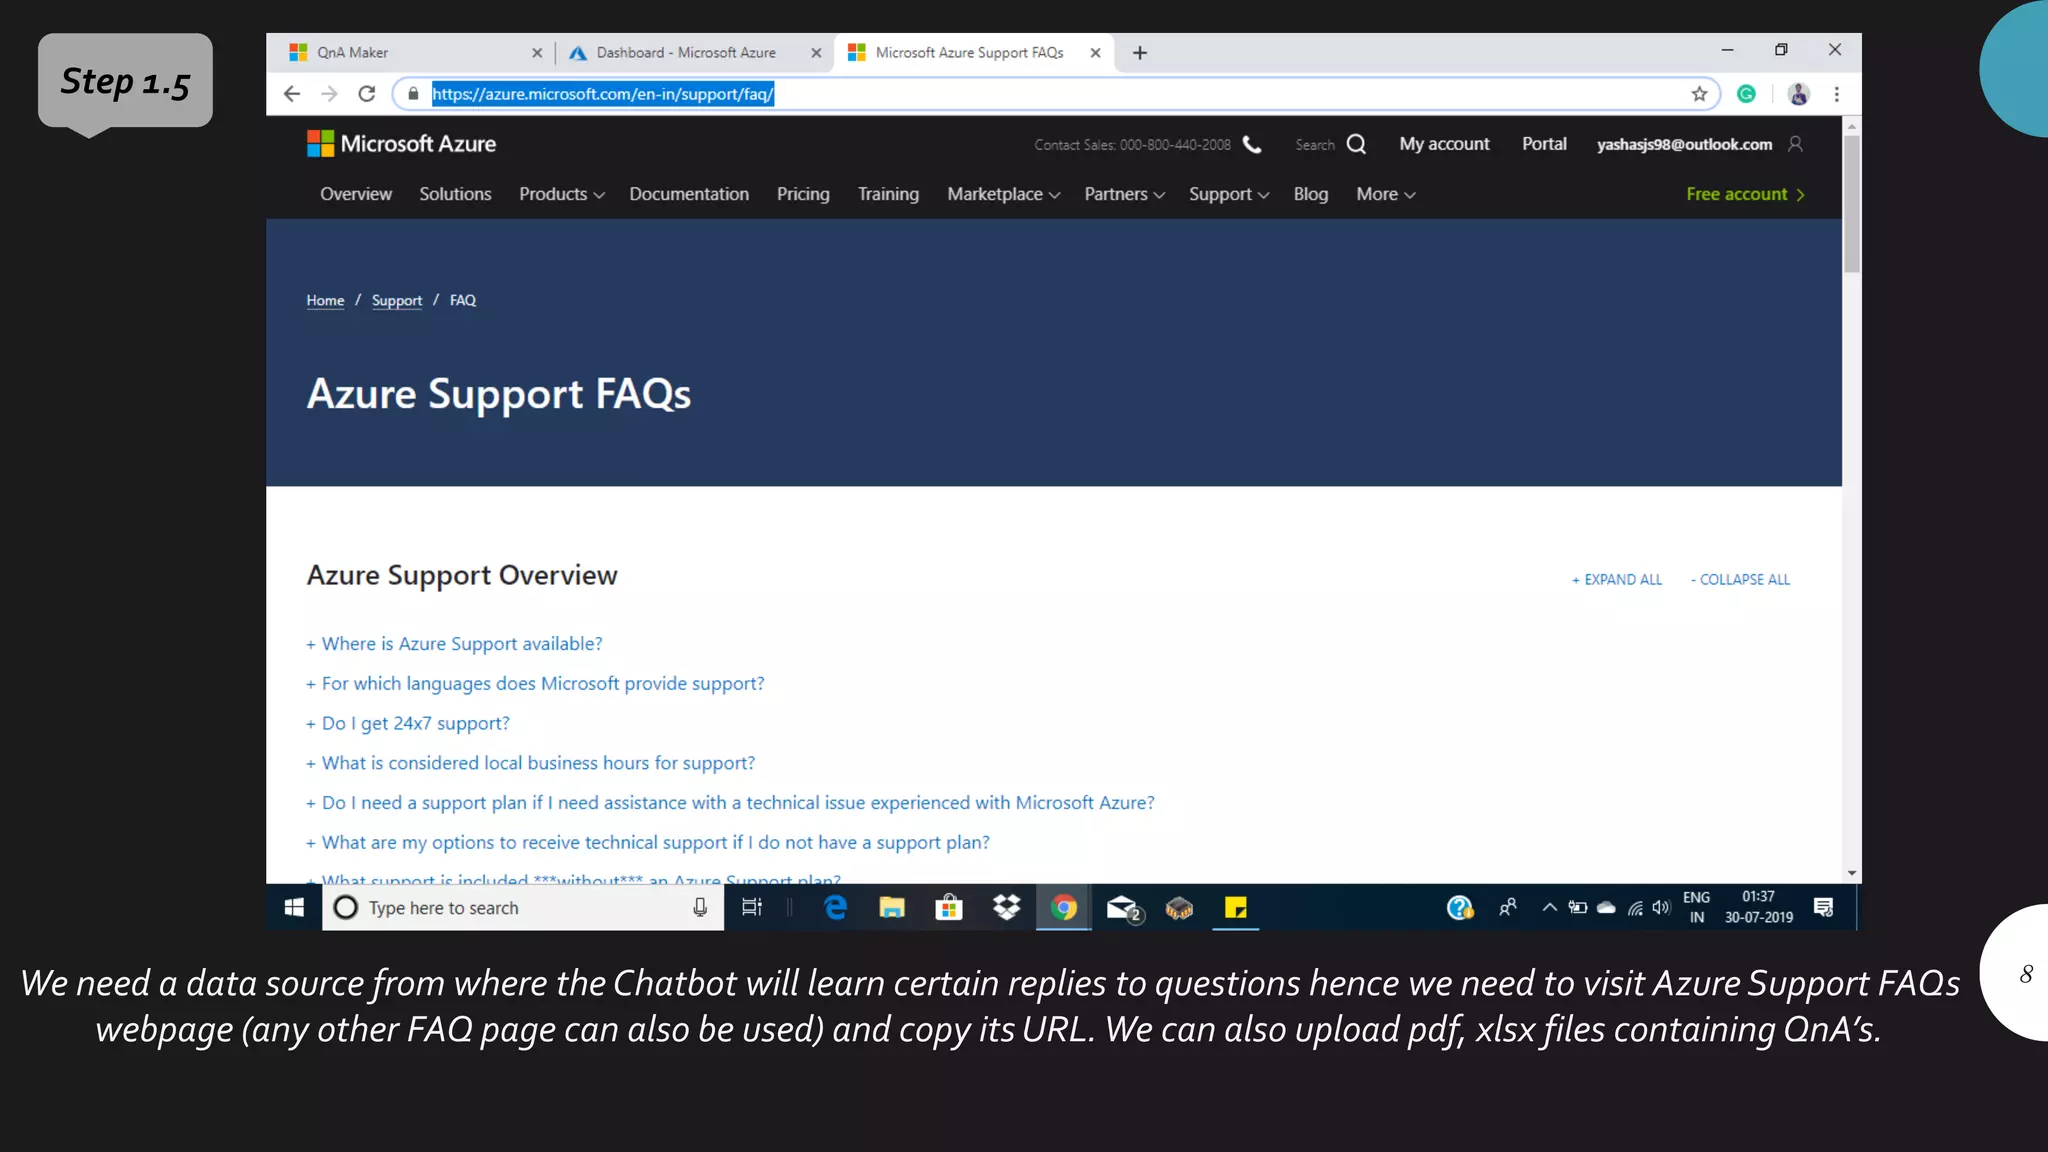
Task: Expand 'Do I get 24x7 support?'
Action: (408, 723)
